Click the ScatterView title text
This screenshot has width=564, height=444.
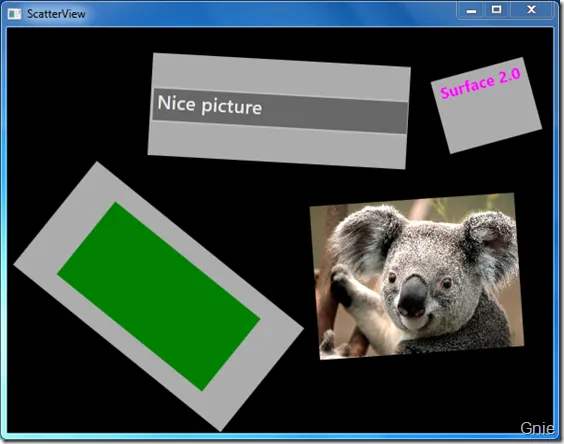tap(56, 14)
